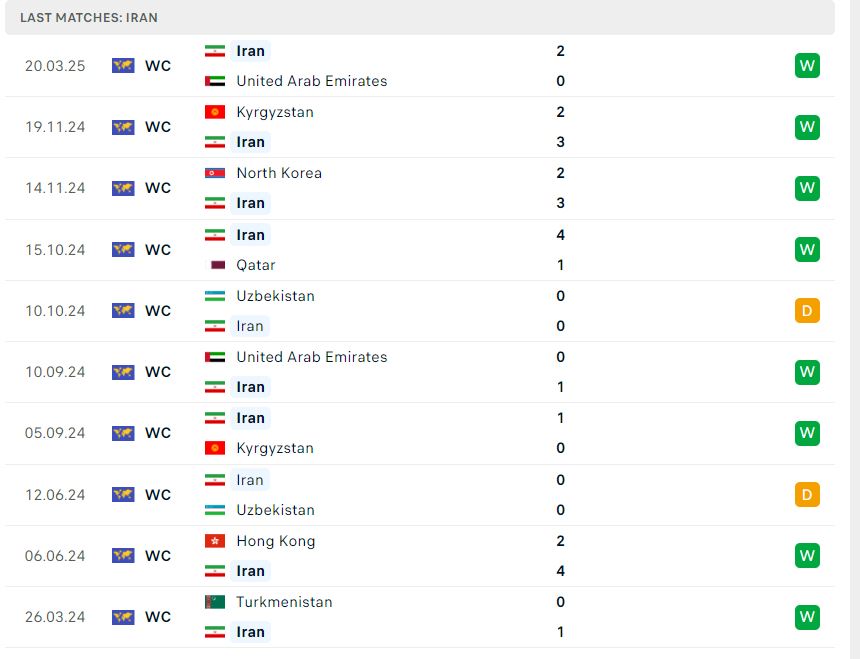860x659 pixels.
Task: Open North Korea team link
Action: tap(279, 173)
